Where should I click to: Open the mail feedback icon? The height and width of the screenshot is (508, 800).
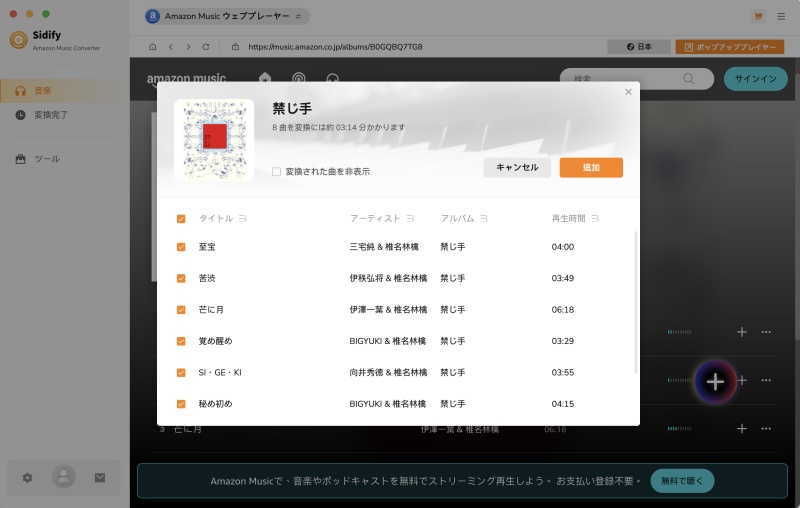[x=100, y=478]
